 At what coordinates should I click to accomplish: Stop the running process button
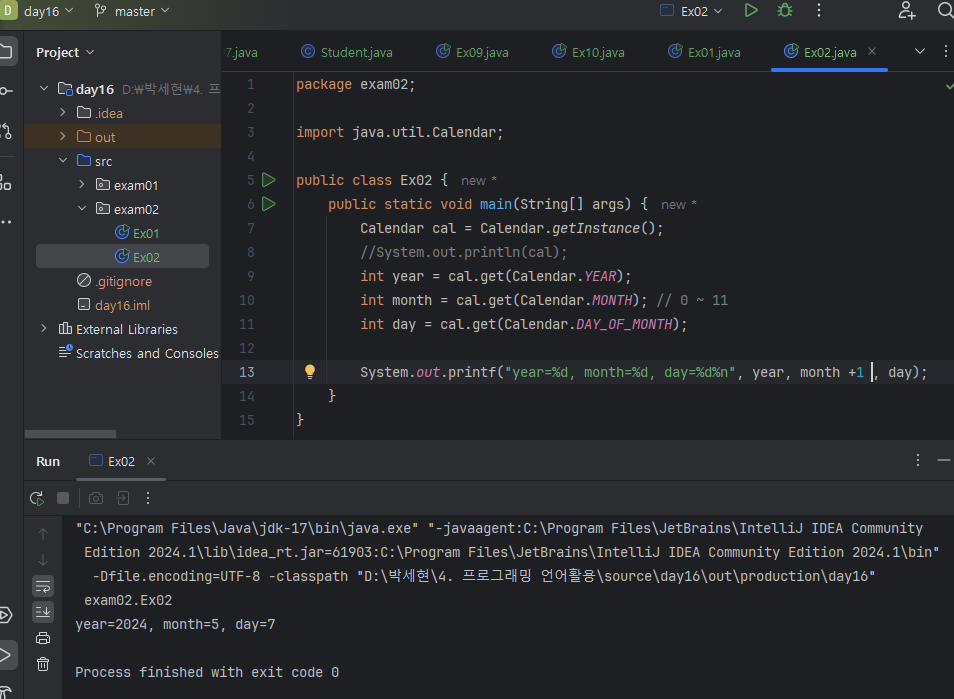click(63, 498)
